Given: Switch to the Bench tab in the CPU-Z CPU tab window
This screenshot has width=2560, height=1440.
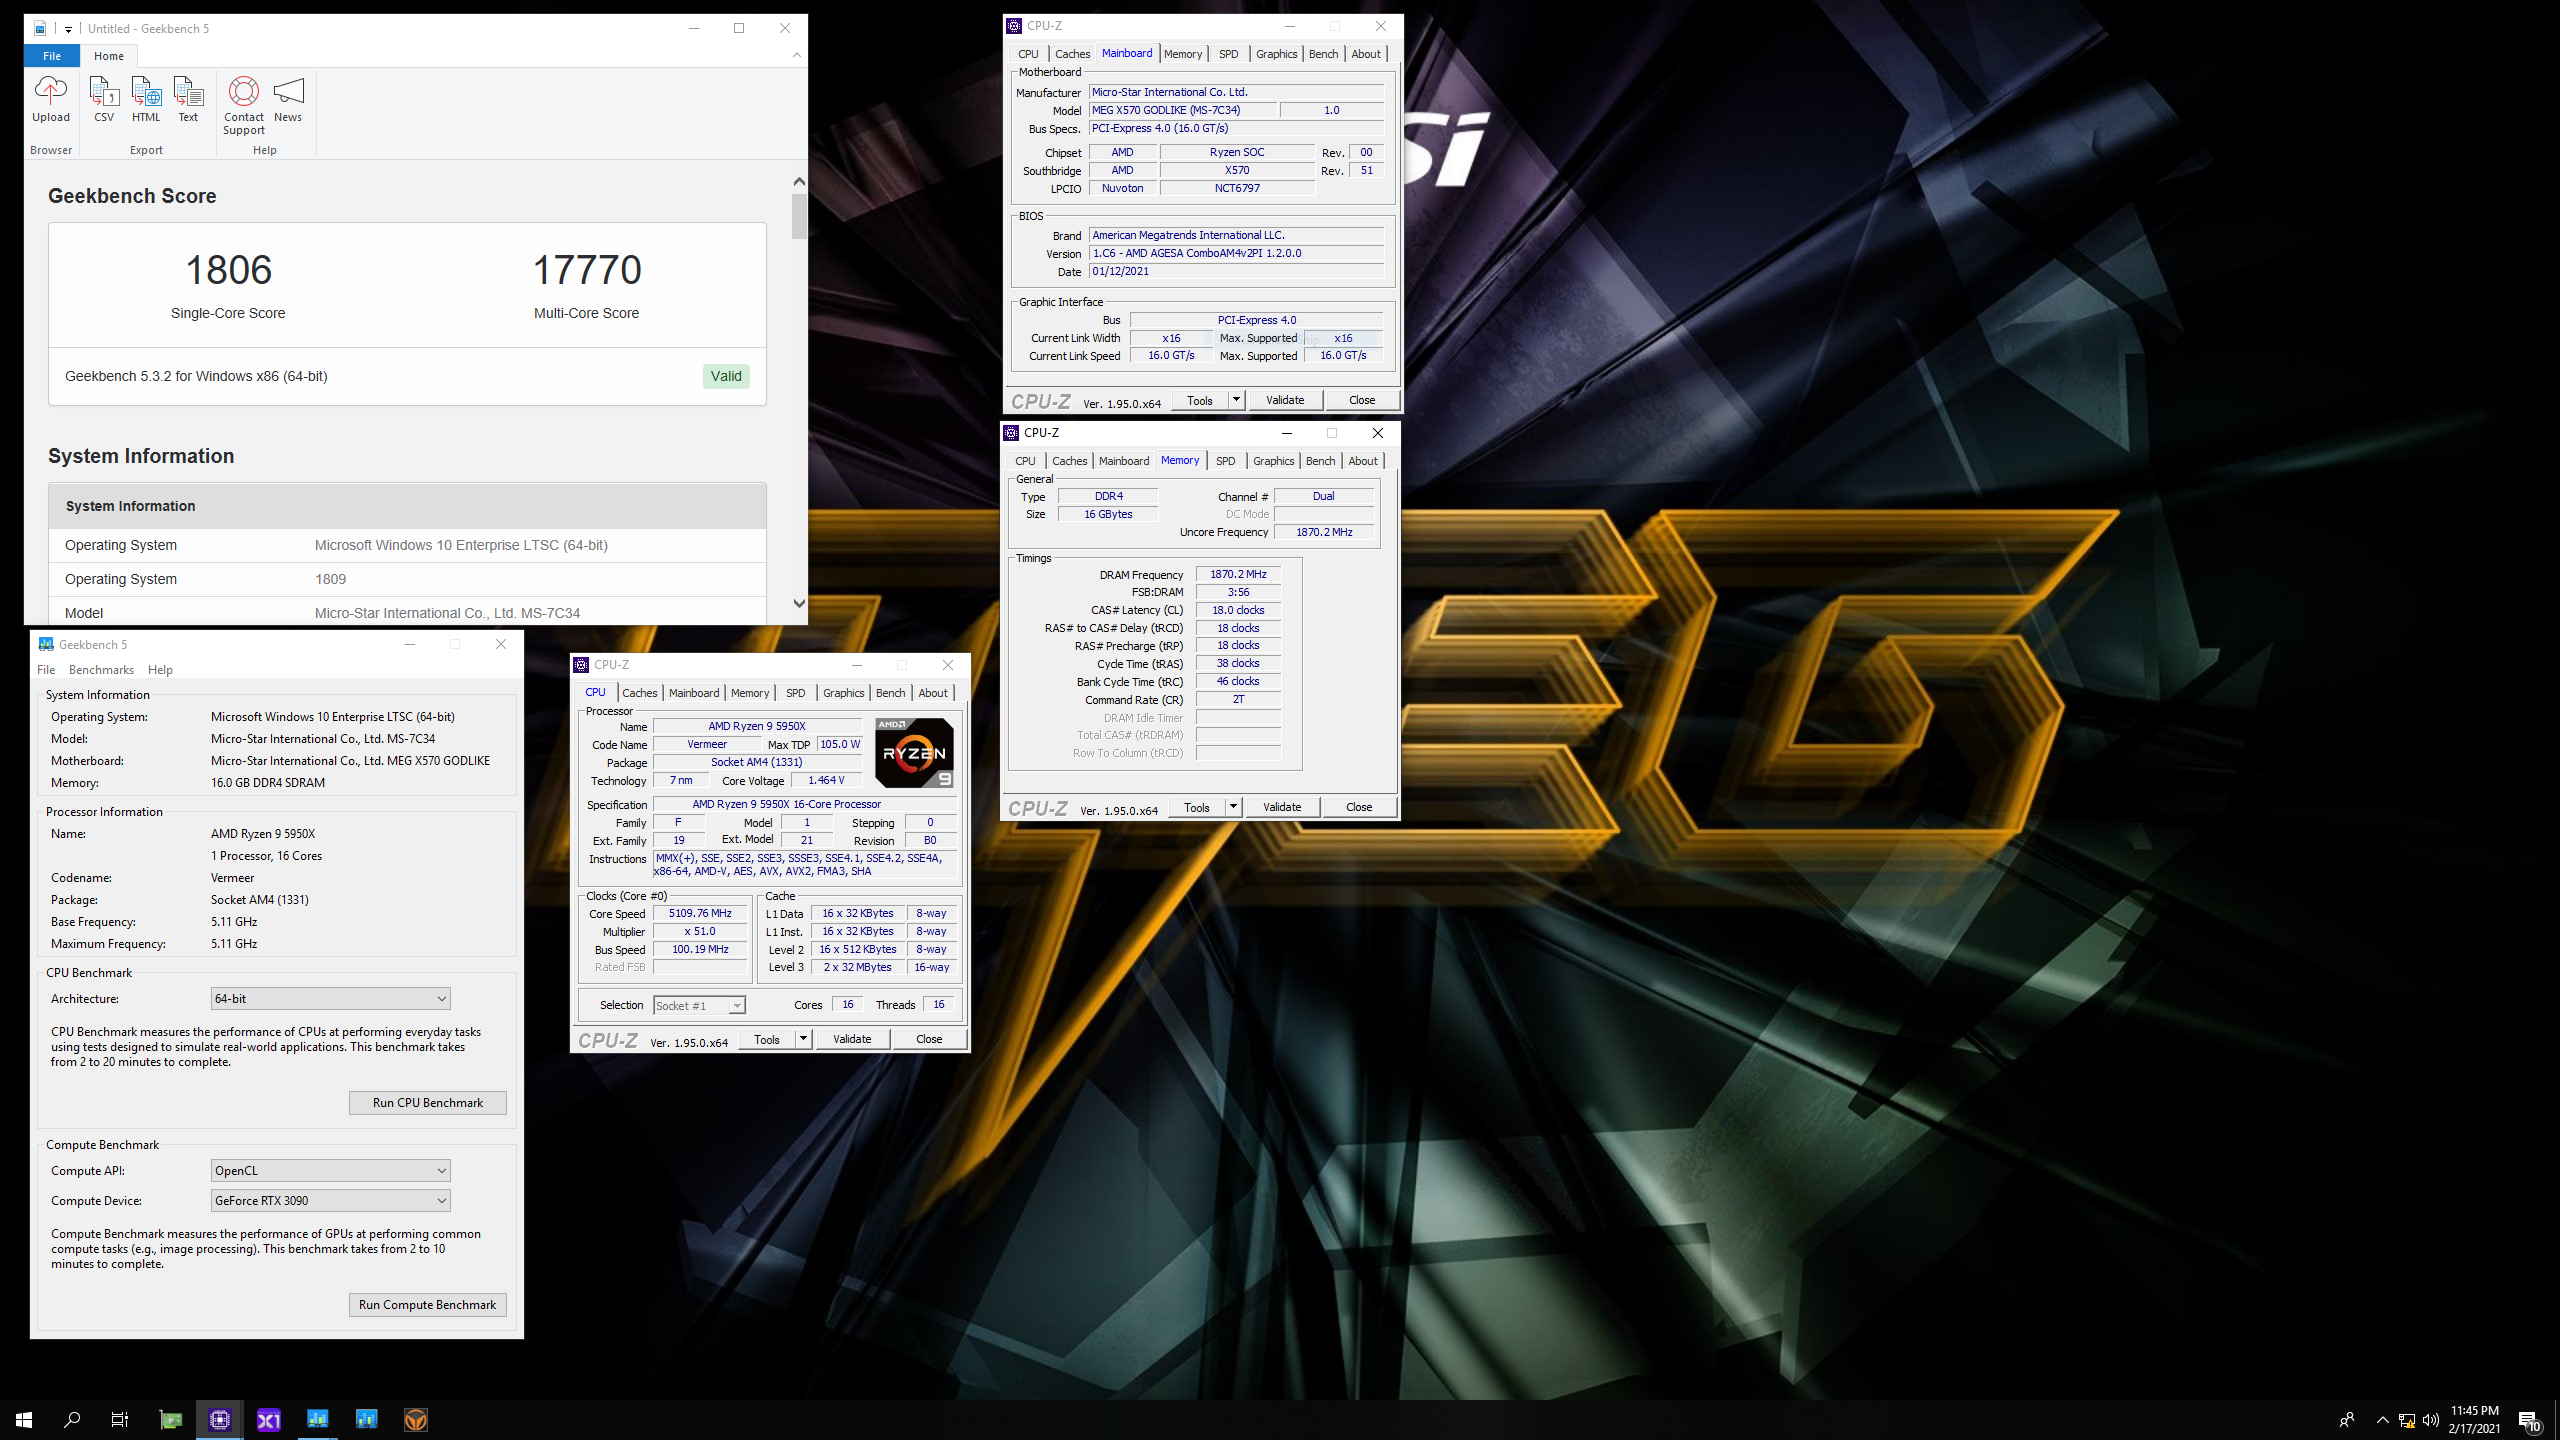Looking at the screenshot, I should 890,693.
